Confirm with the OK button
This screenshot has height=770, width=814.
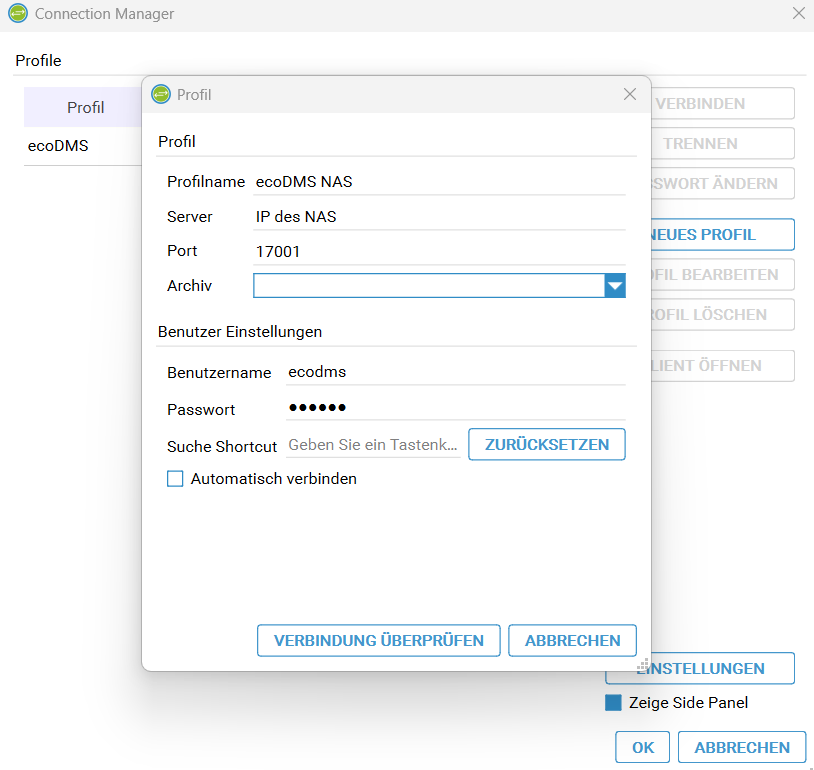[x=643, y=747]
